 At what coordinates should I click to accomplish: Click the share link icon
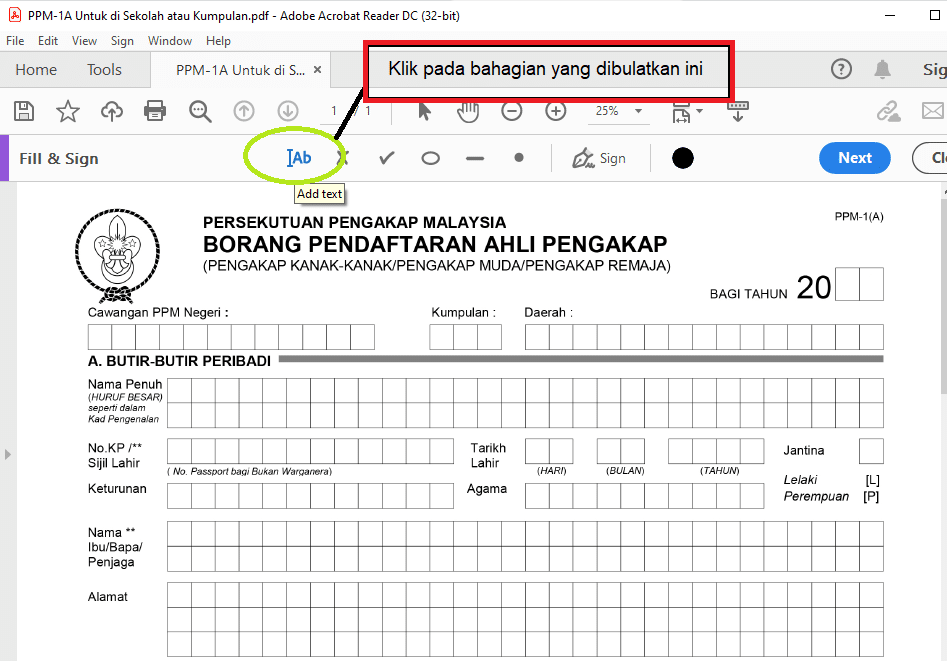(x=888, y=111)
